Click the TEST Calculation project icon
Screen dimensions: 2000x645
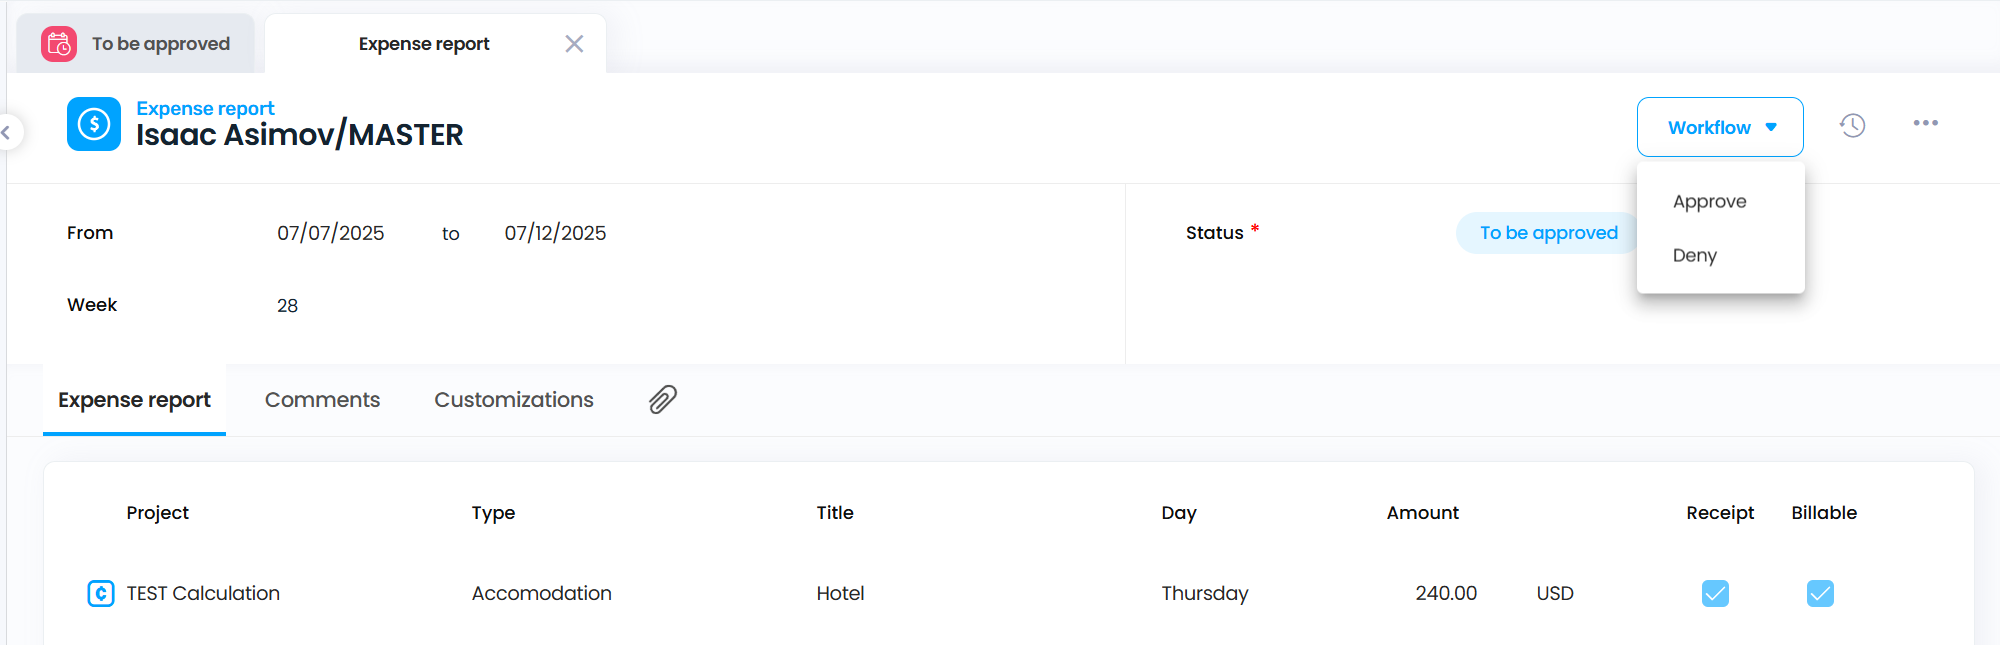click(101, 593)
